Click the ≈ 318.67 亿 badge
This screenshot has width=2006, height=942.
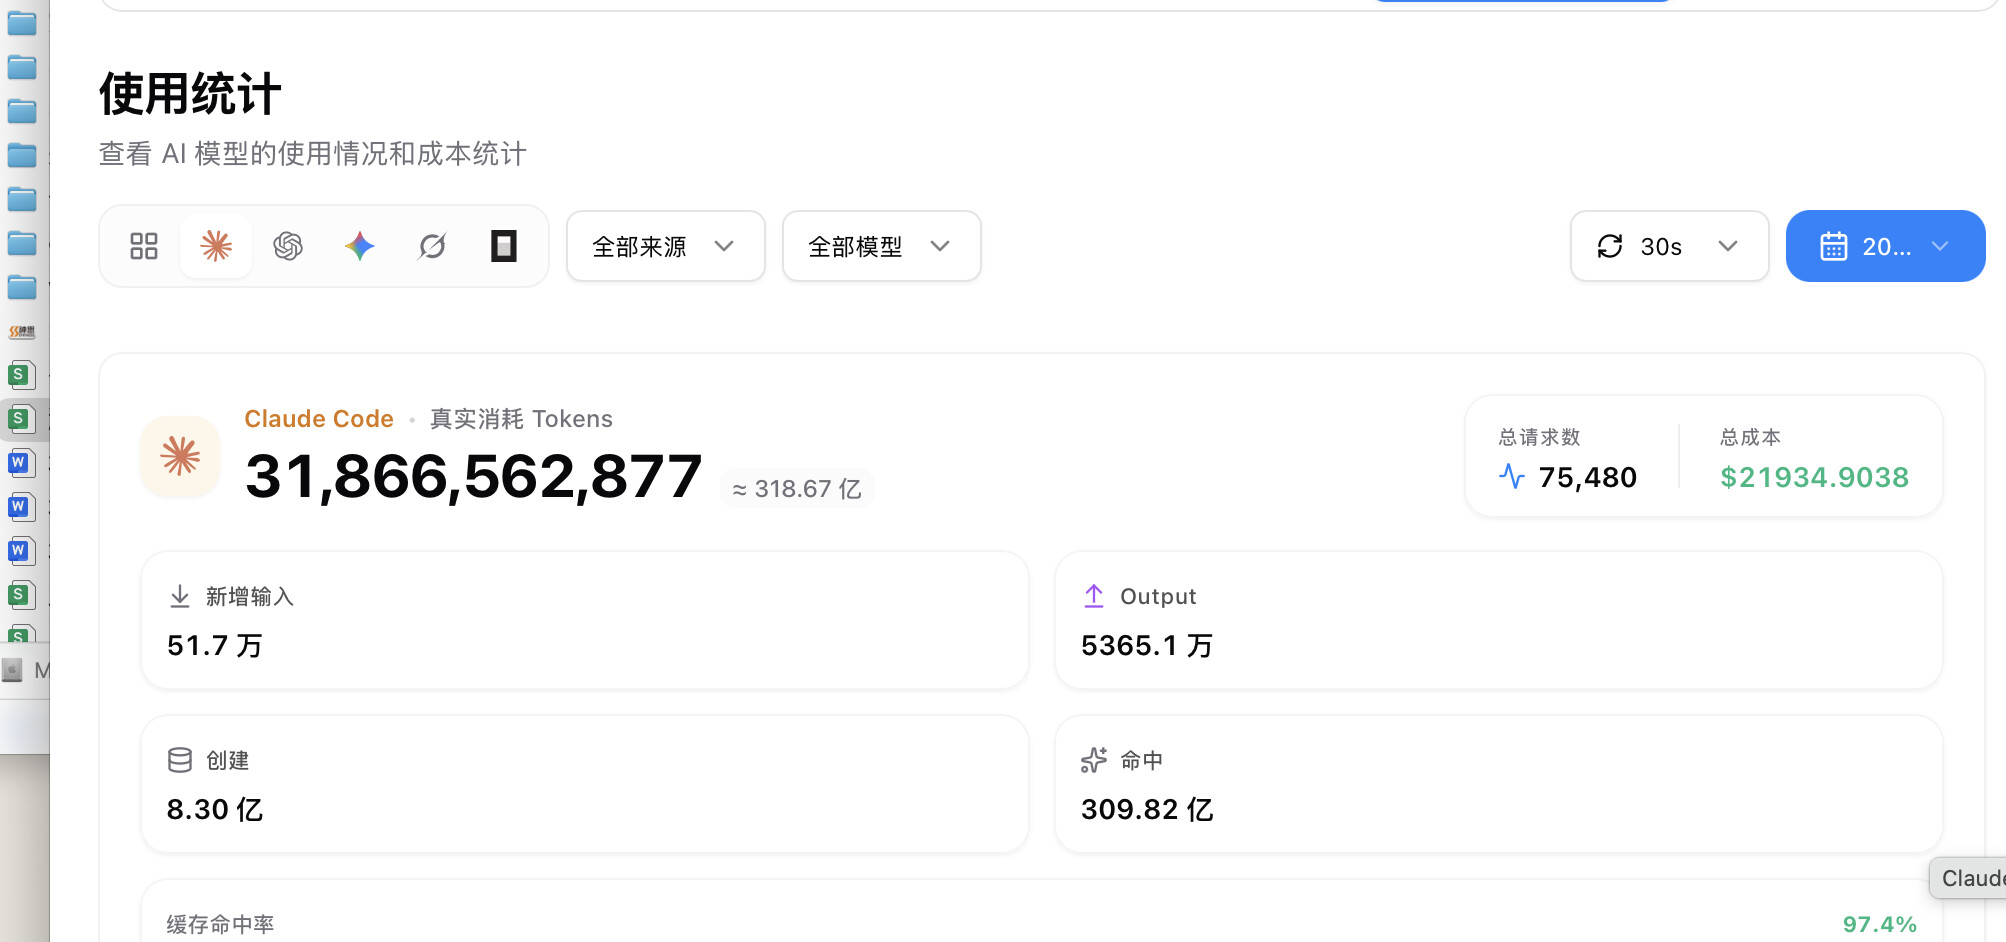[797, 489]
